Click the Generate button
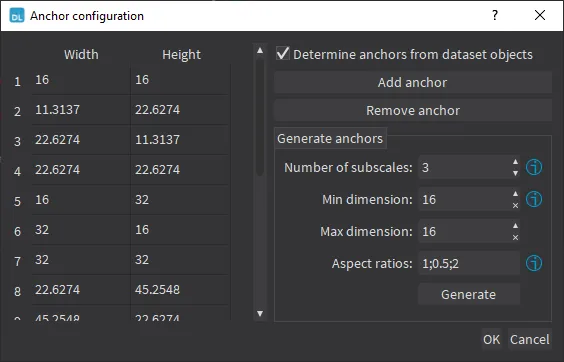 tap(469, 294)
